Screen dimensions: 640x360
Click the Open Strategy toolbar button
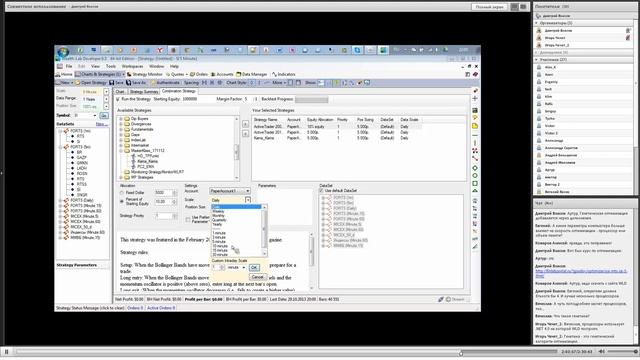pos(91,83)
